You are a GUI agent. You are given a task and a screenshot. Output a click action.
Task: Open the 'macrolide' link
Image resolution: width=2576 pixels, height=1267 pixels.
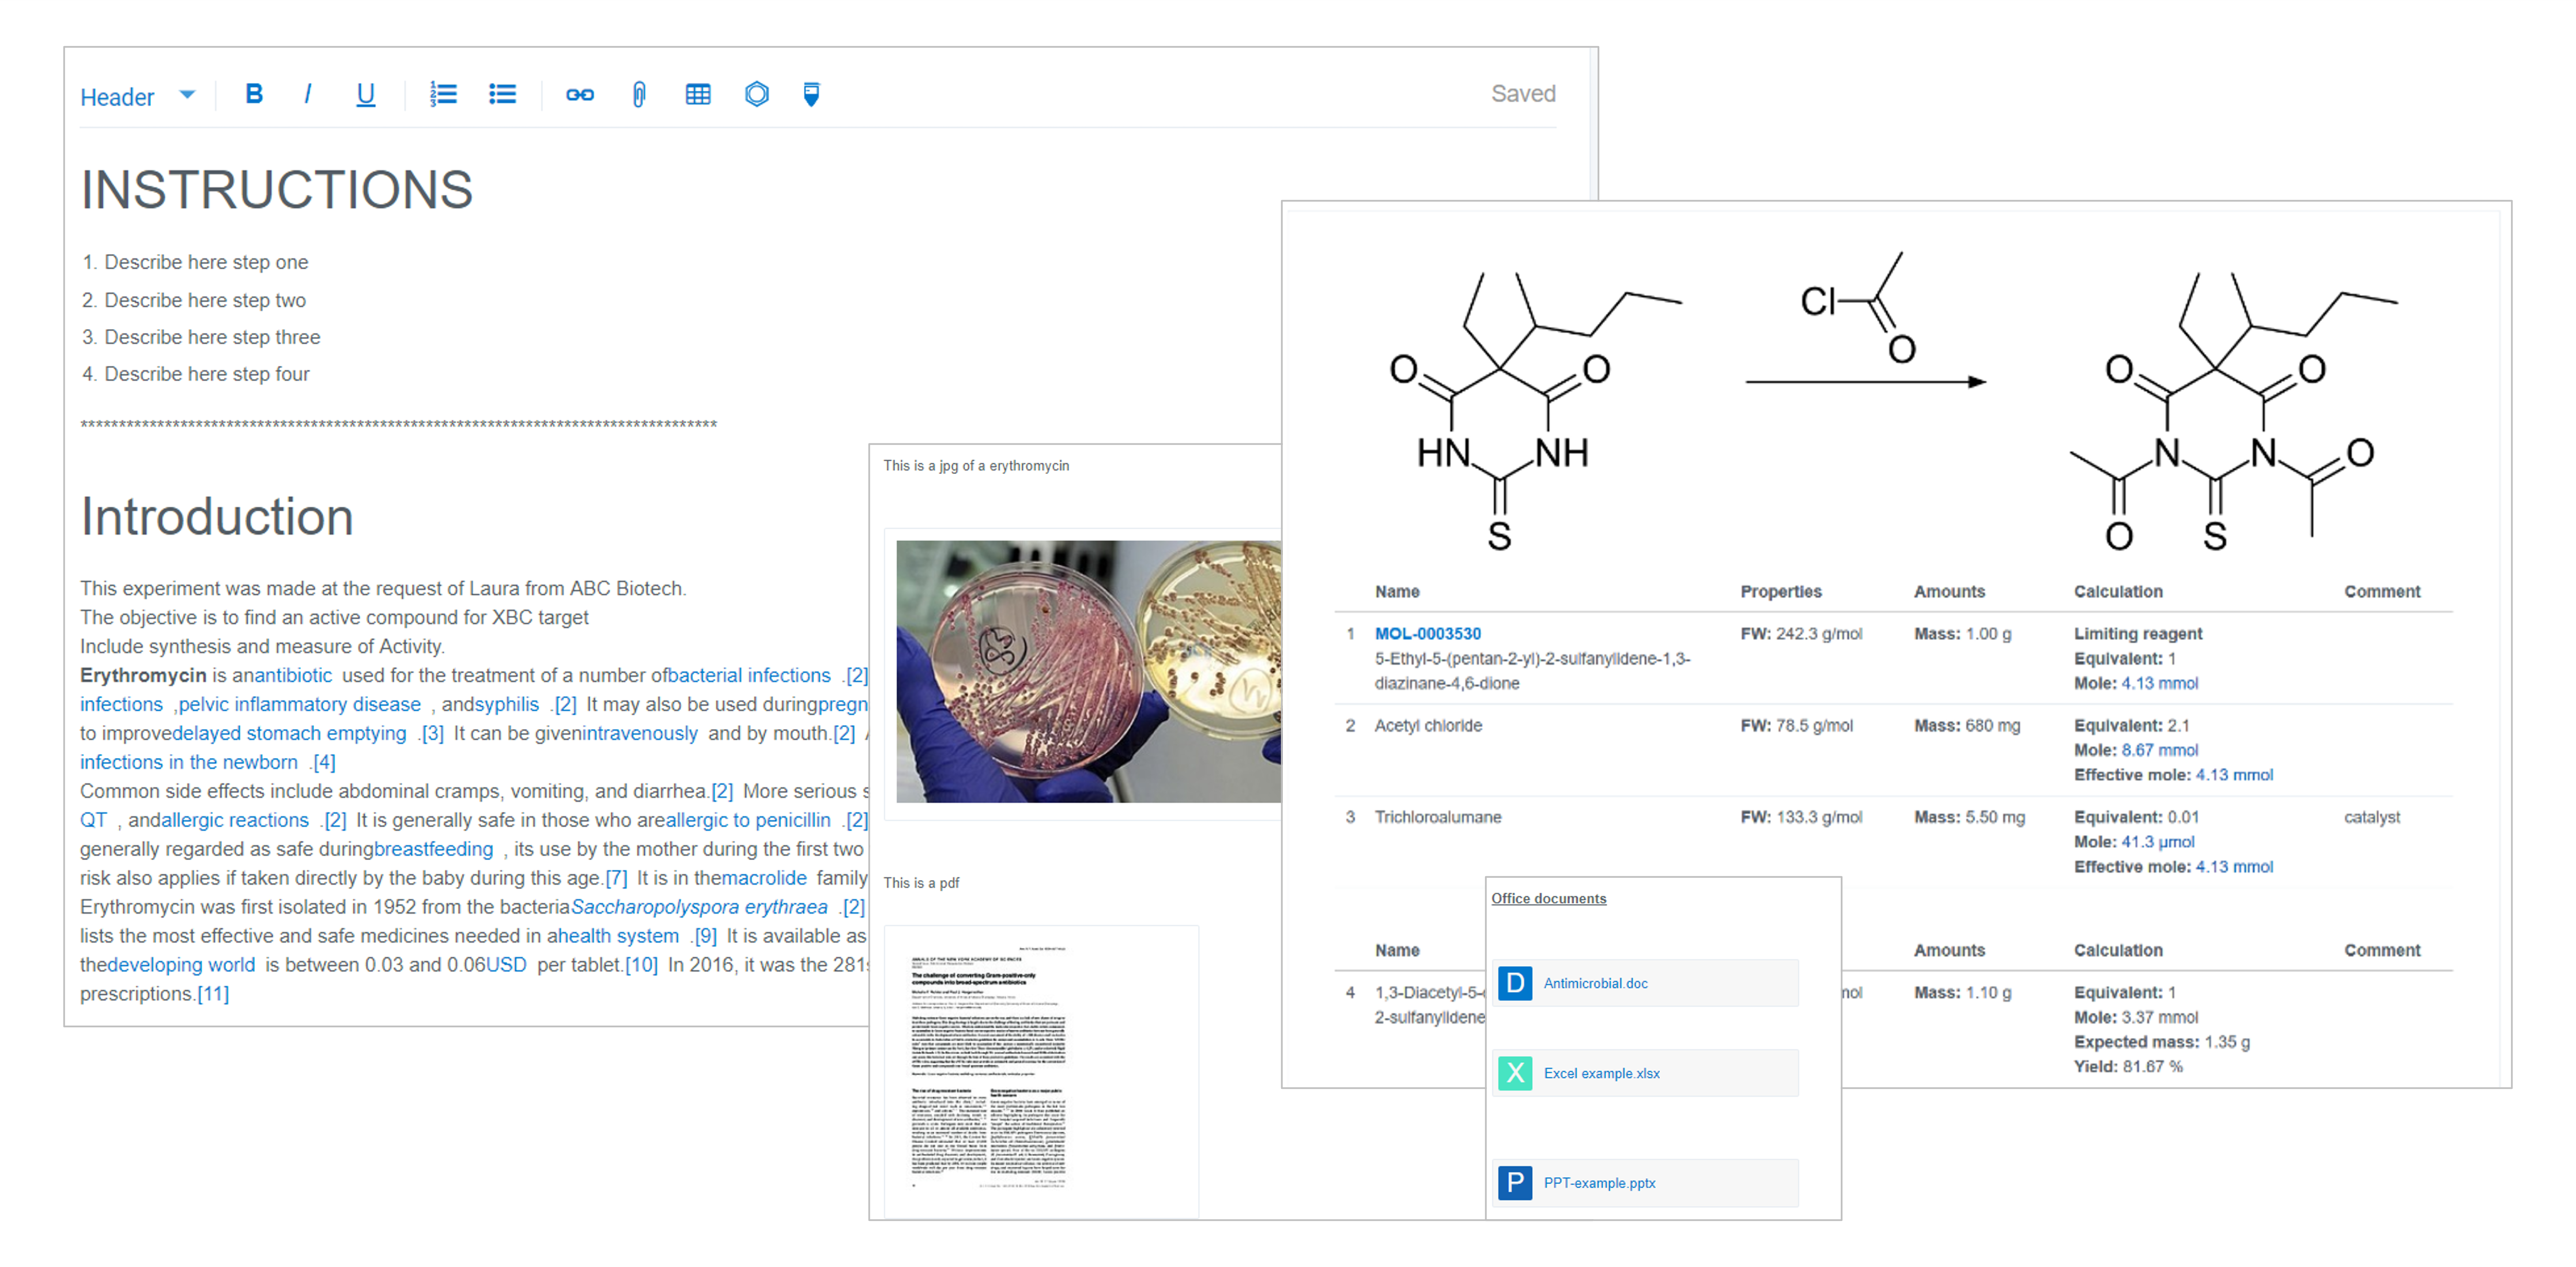[x=764, y=878]
